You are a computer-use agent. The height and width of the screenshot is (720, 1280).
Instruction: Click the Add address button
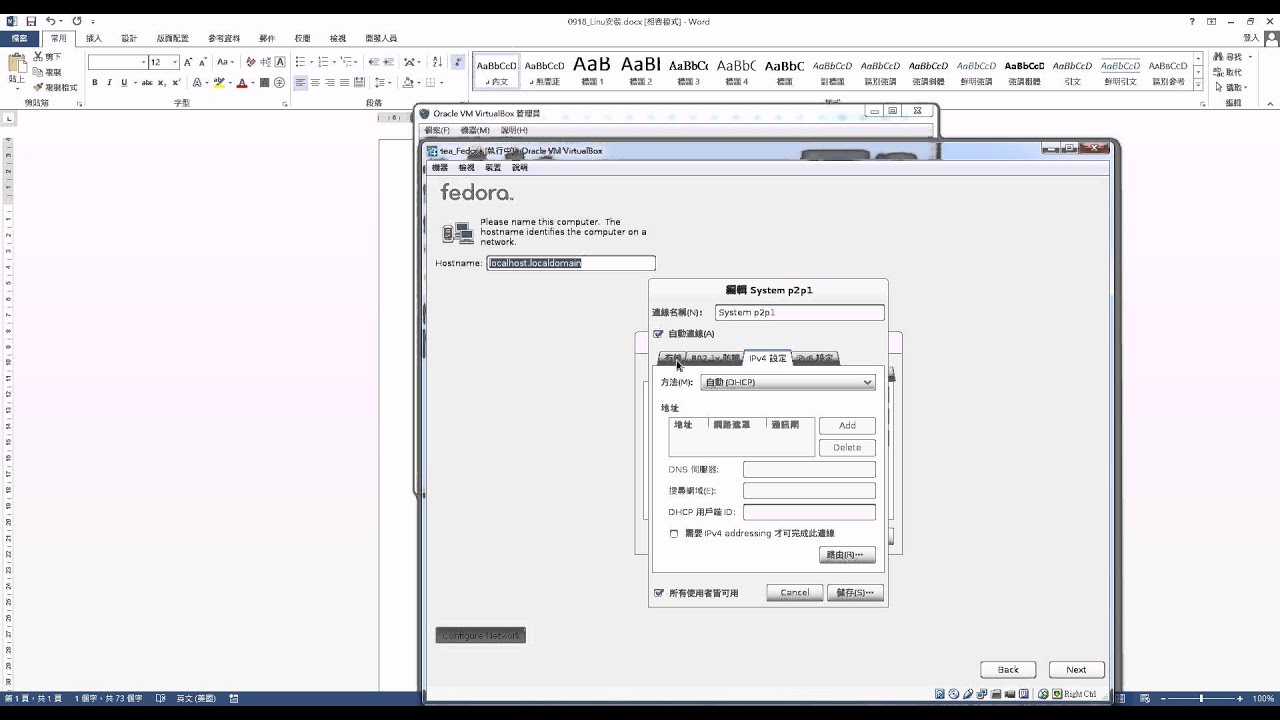[847, 425]
